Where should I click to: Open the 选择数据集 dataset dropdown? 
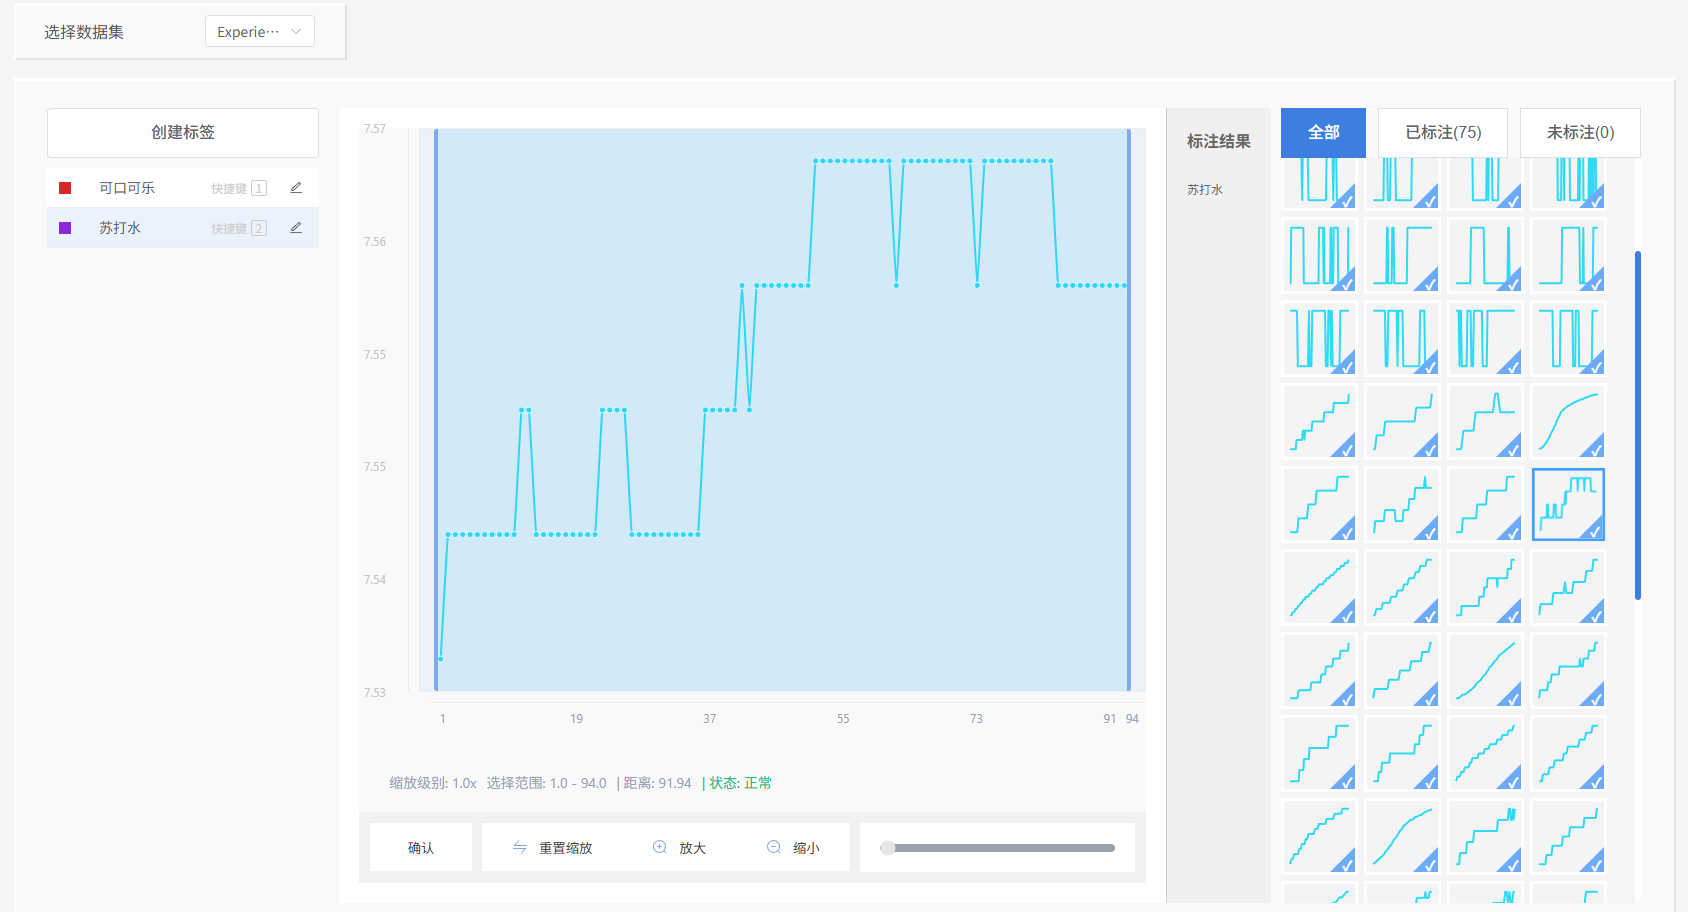coord(259,31)
